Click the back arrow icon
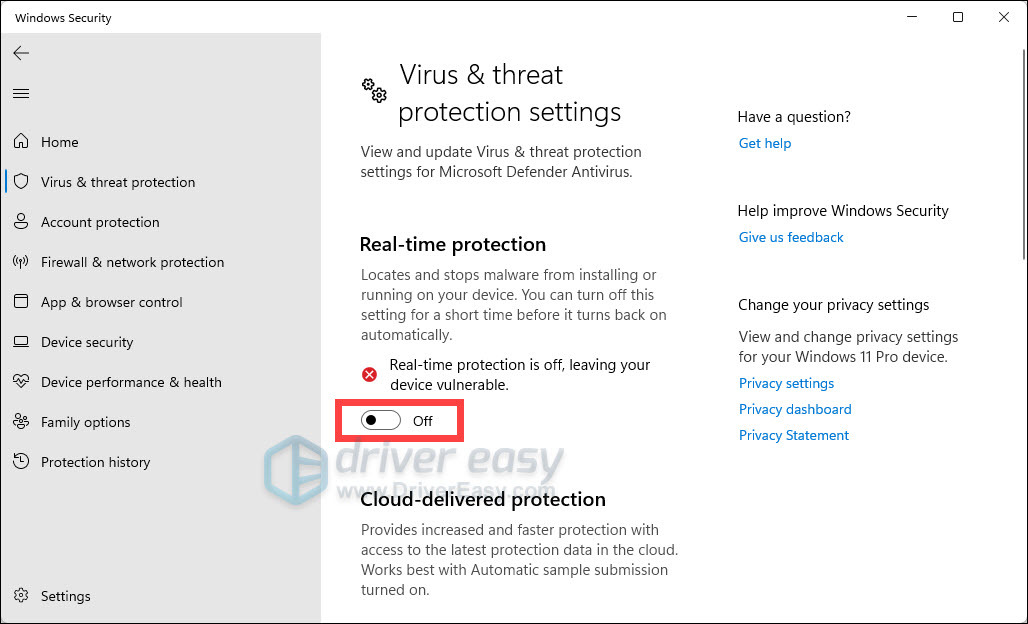The height and width of the screenshot is (624, 1028). [x=21, y=53]
